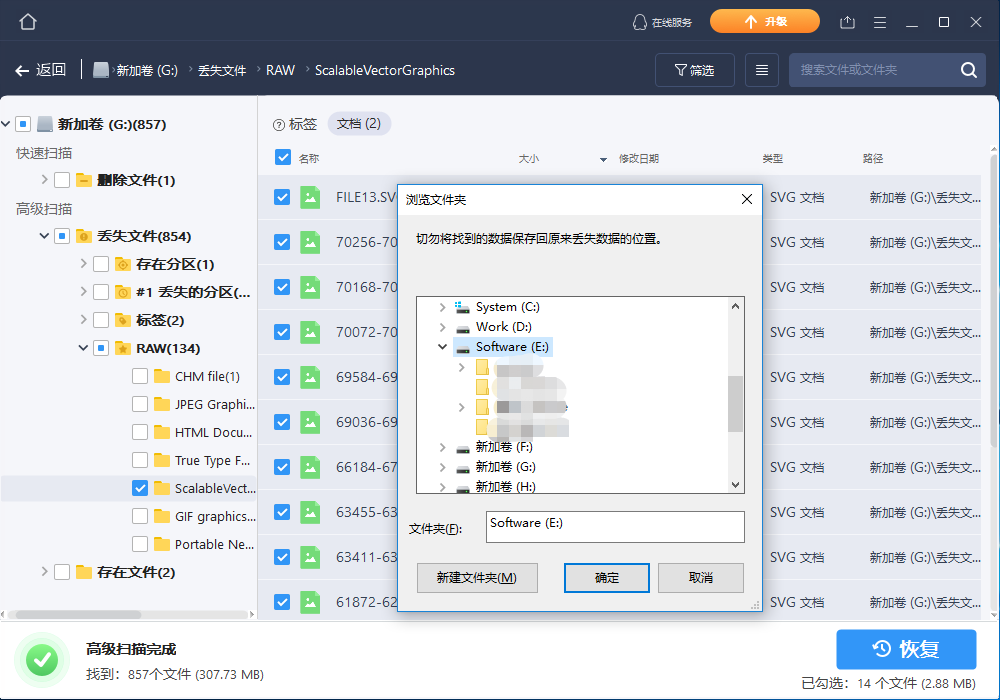
Task: Open the hamburger menu in the title bar
Action: point(879,21)
